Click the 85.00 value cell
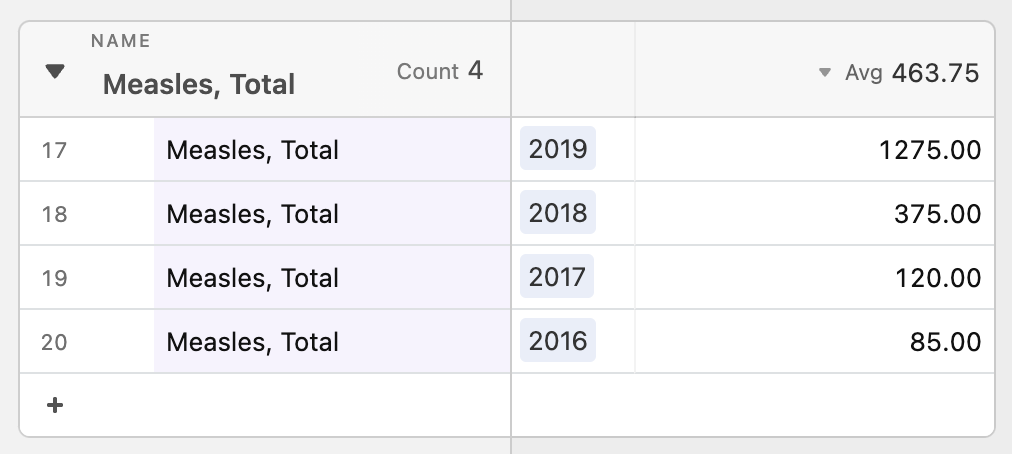 pyautogui.click(x=815, y=341)
